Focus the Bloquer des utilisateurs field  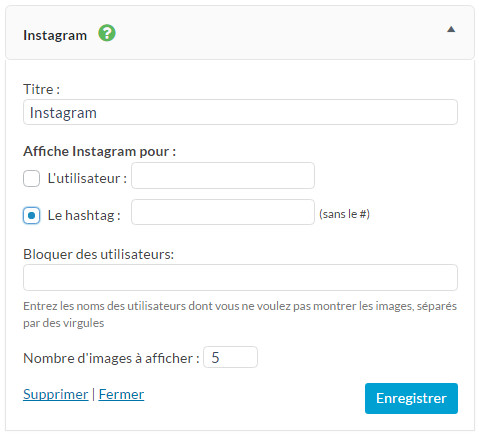tap(240, 277)
